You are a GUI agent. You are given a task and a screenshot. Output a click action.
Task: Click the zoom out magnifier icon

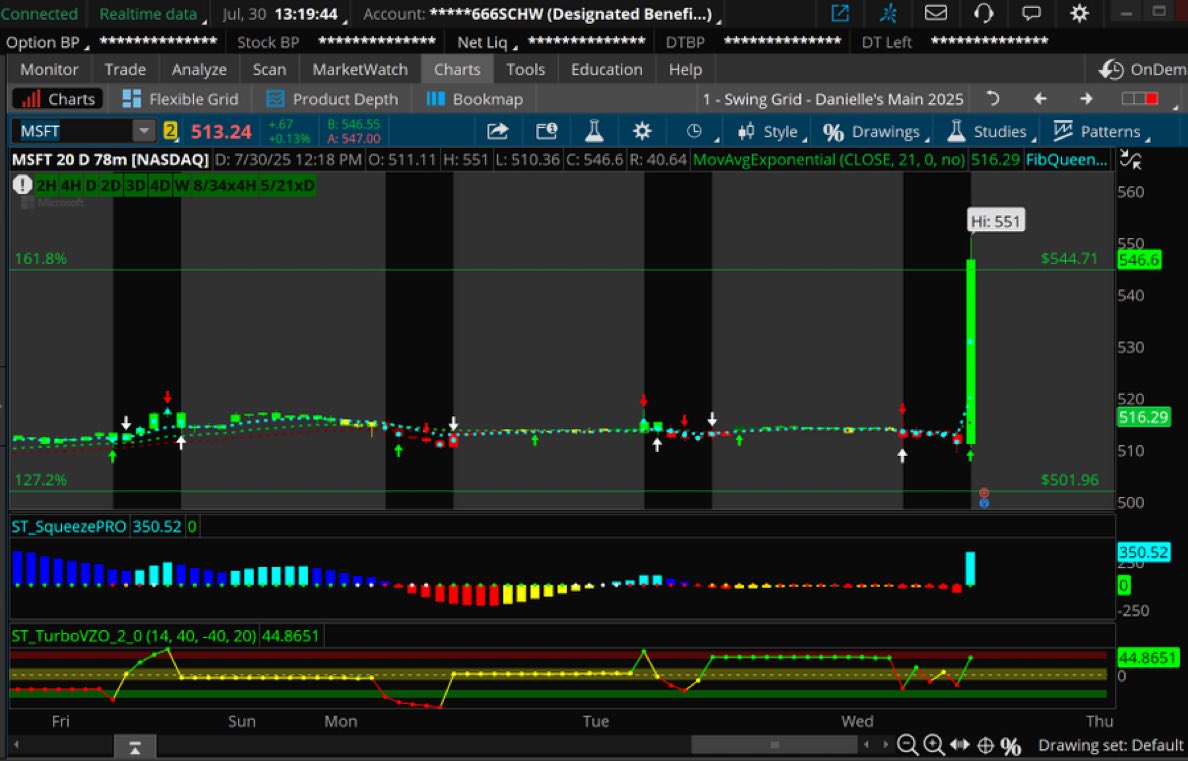(x=908, y=745)
